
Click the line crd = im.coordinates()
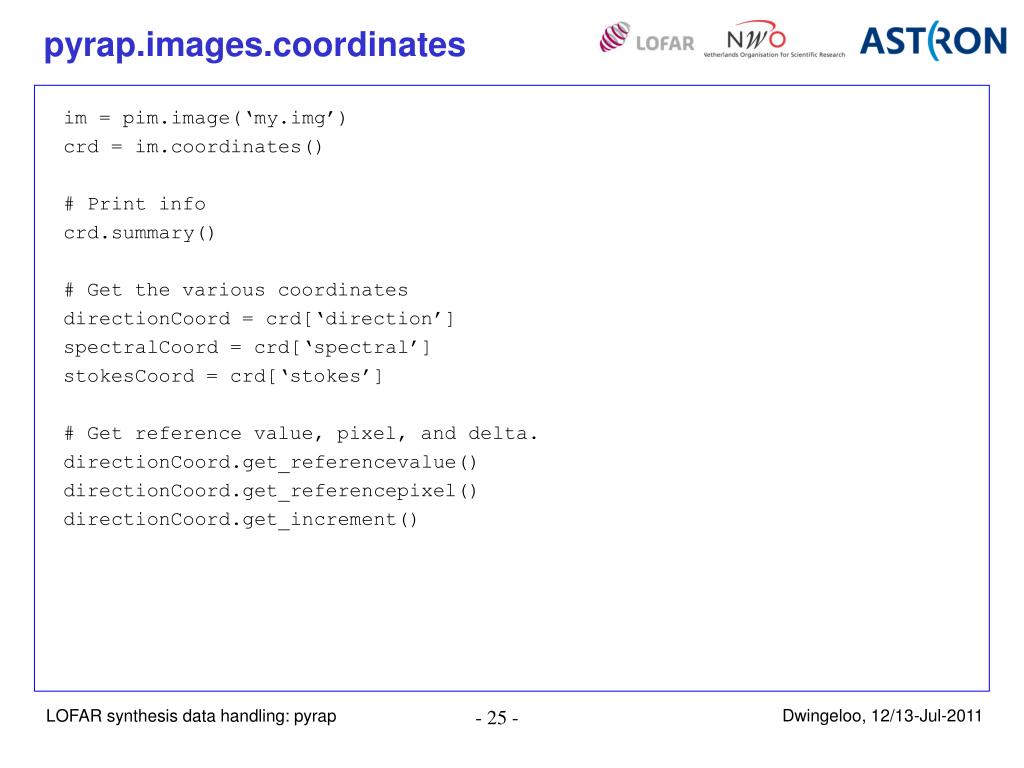(193, 147)
